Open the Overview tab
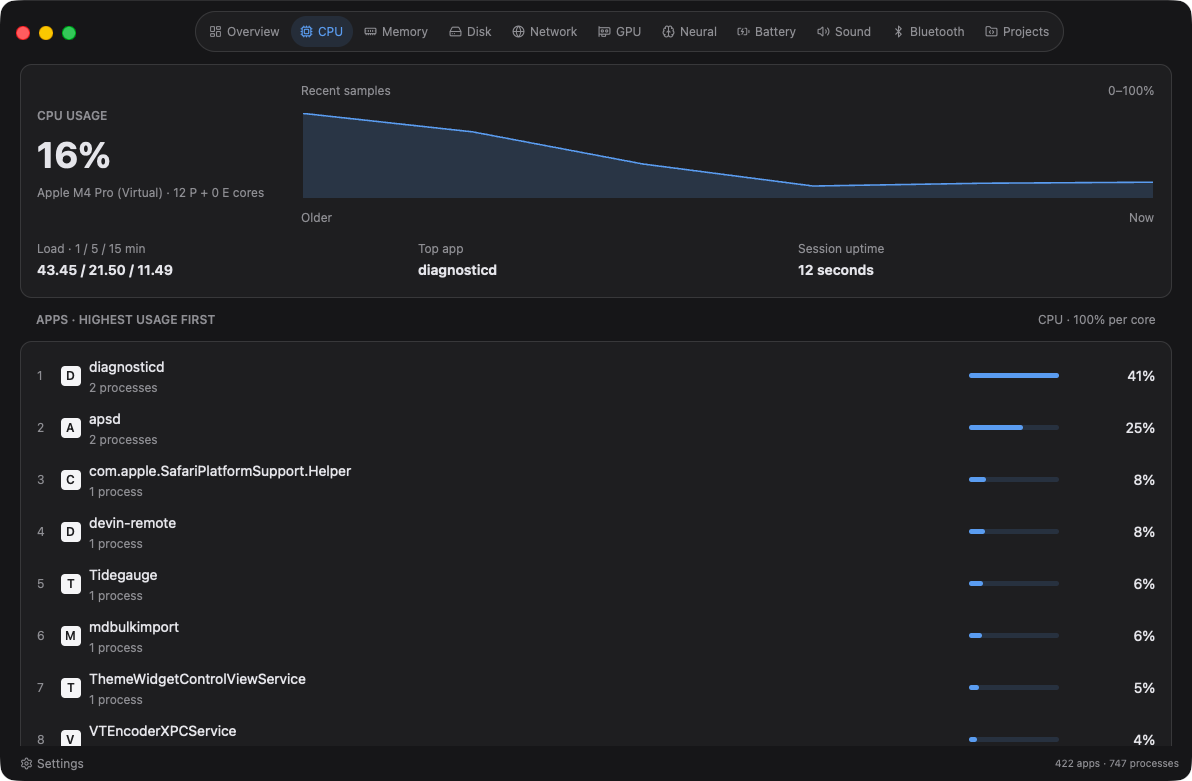1192x781 pixels. click(244, 32)
